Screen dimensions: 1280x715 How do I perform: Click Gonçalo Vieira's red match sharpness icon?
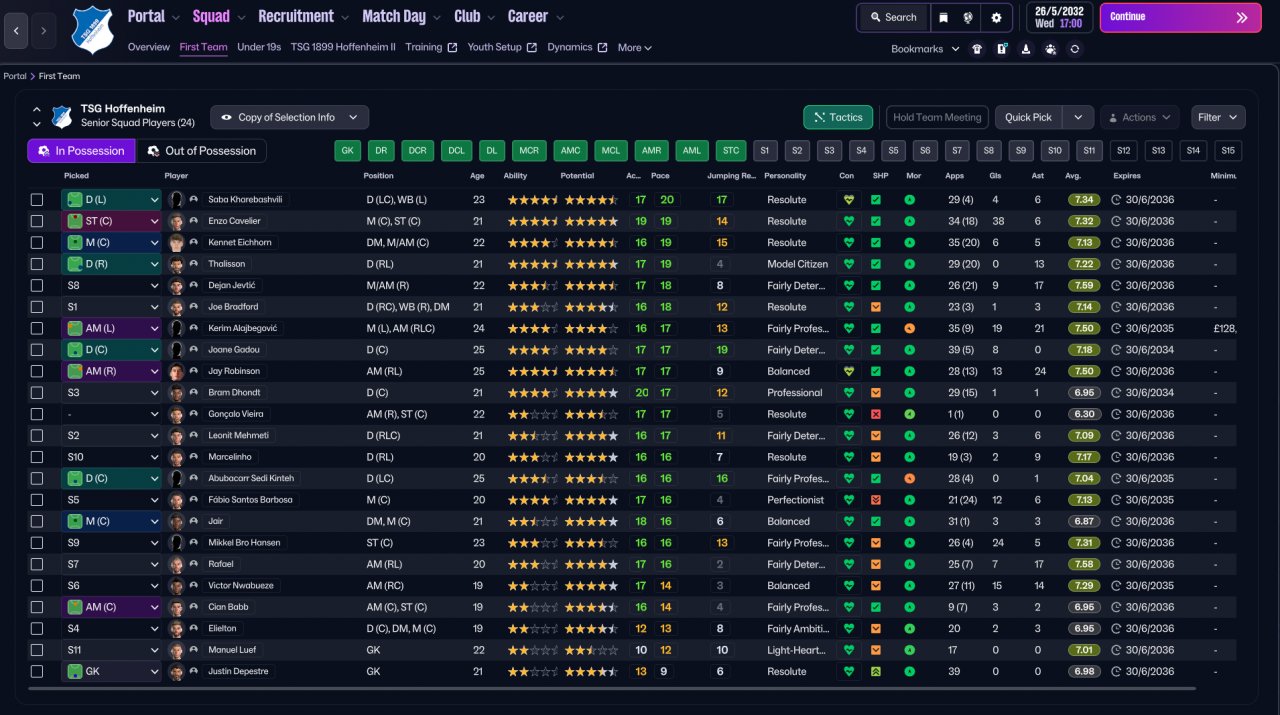point(876,414)
